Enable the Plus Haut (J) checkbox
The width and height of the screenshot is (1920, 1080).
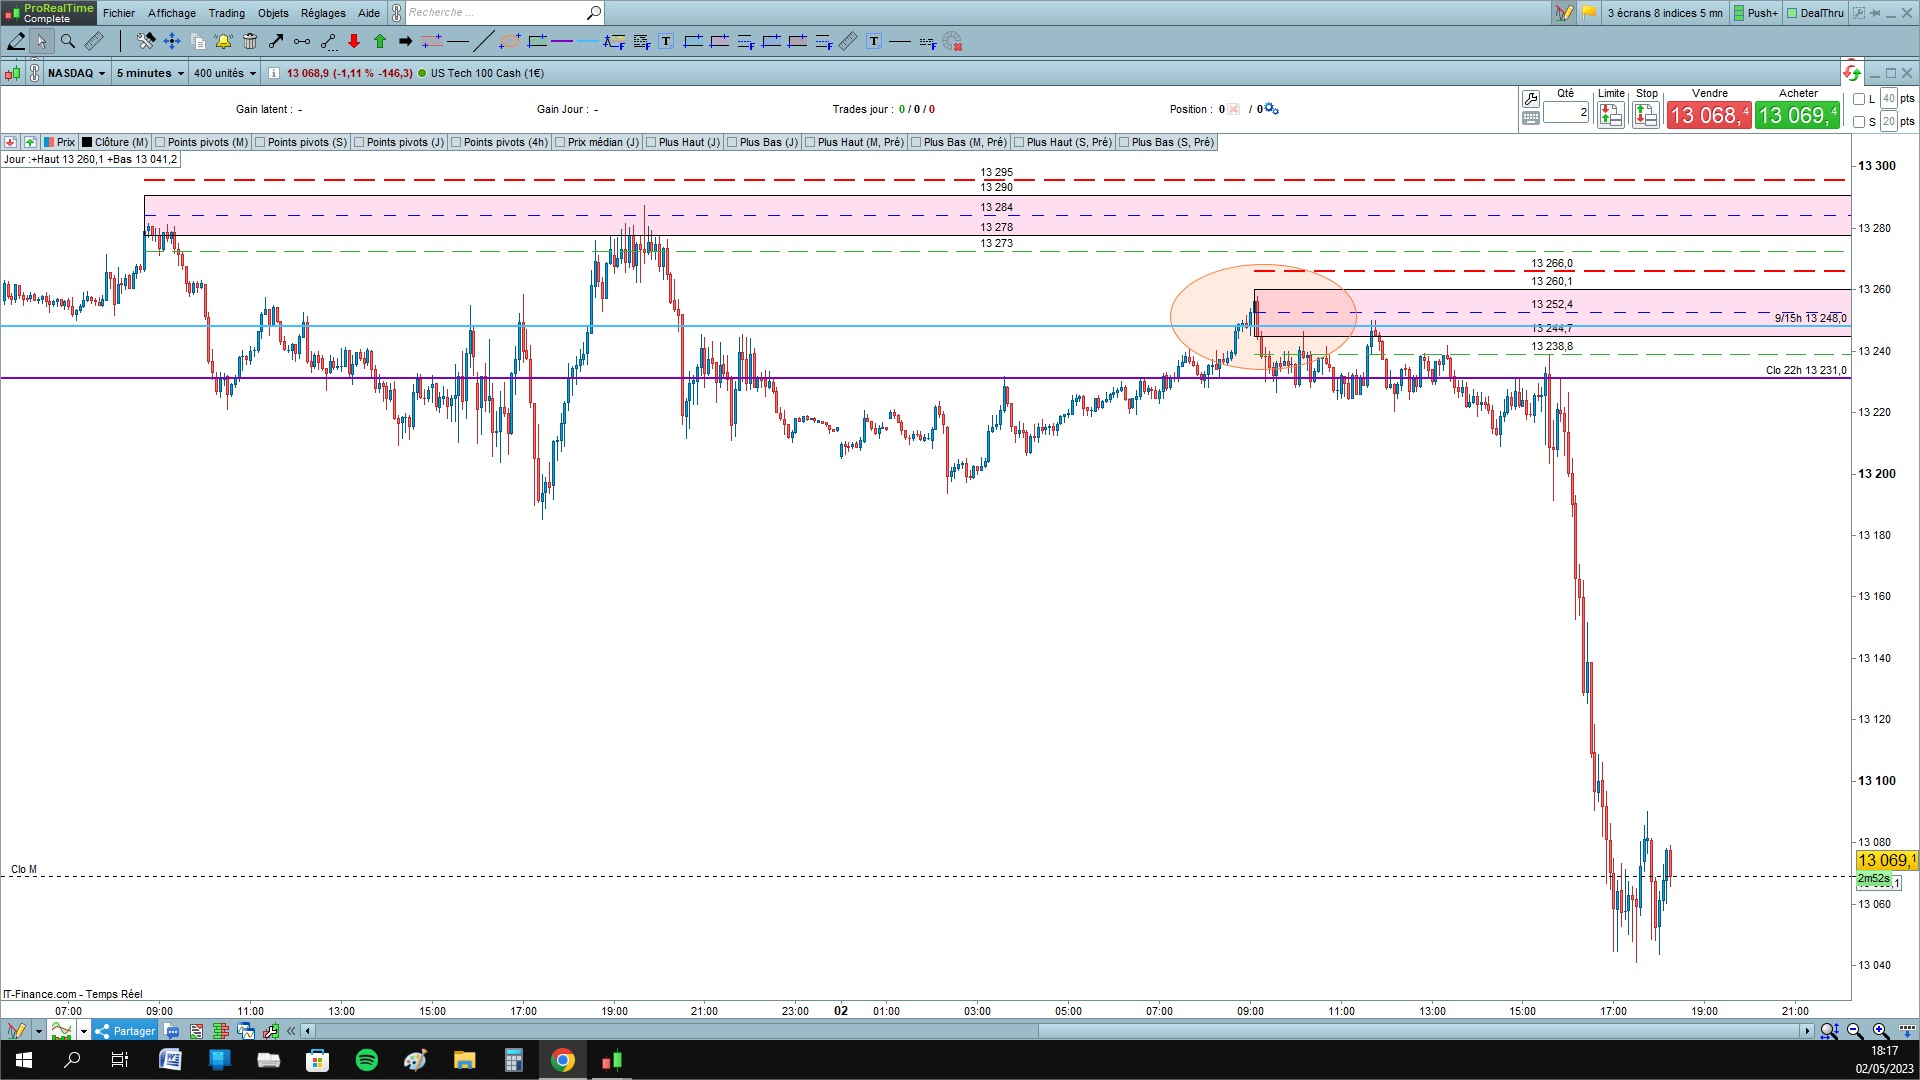tap(652, 142)
